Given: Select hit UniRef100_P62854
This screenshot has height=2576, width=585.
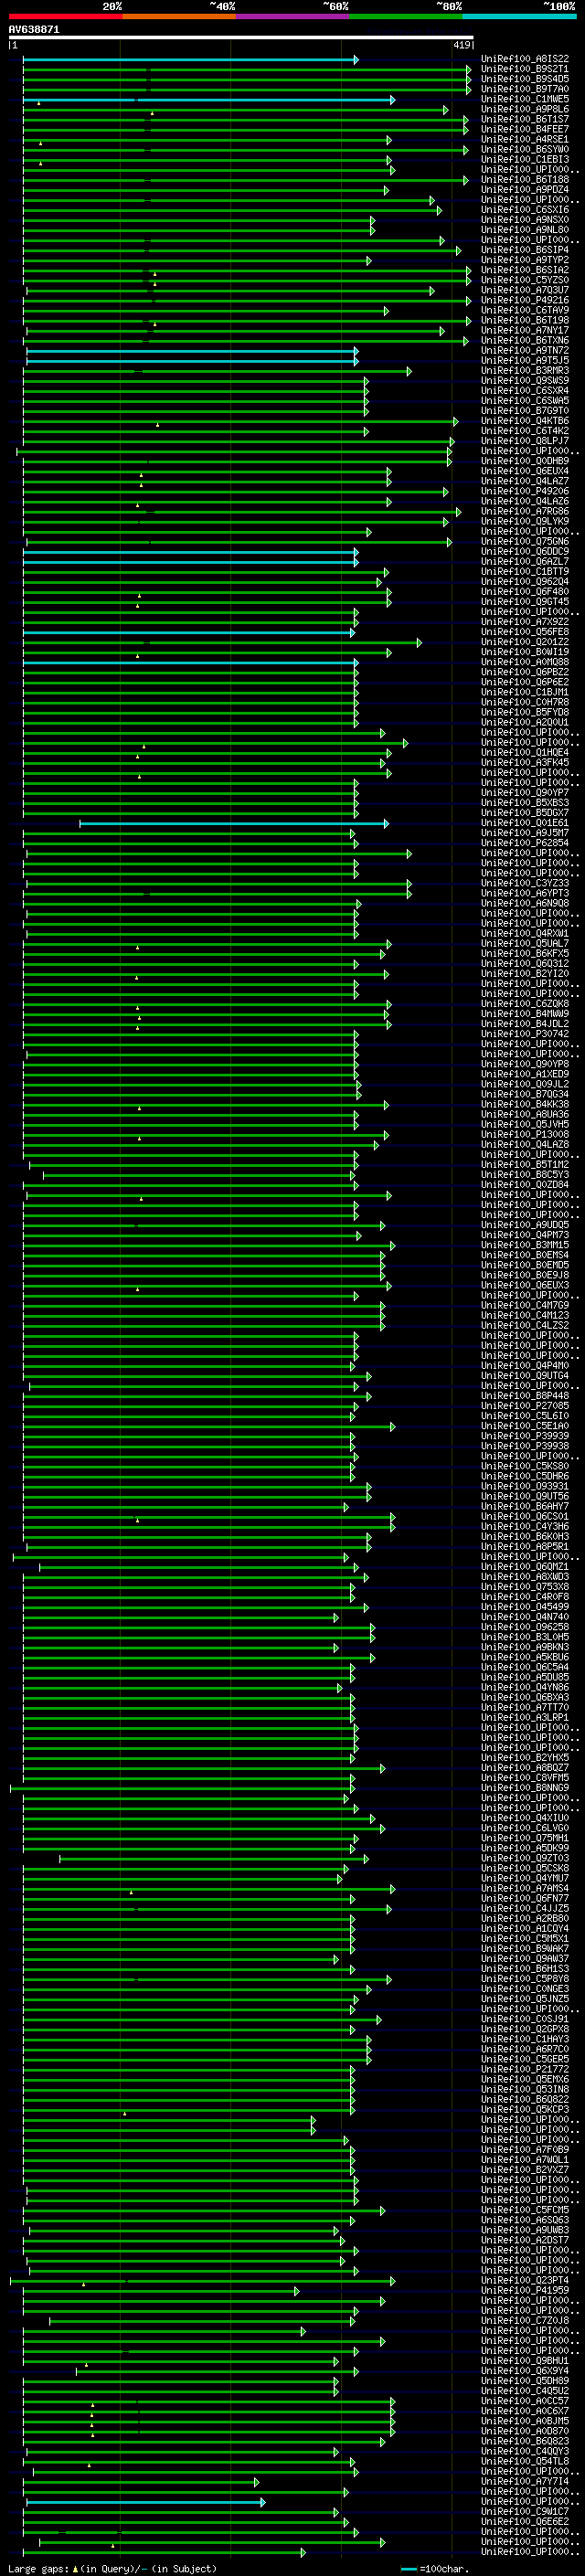Looking at the screenshot, I should click(x=525, y=843).
